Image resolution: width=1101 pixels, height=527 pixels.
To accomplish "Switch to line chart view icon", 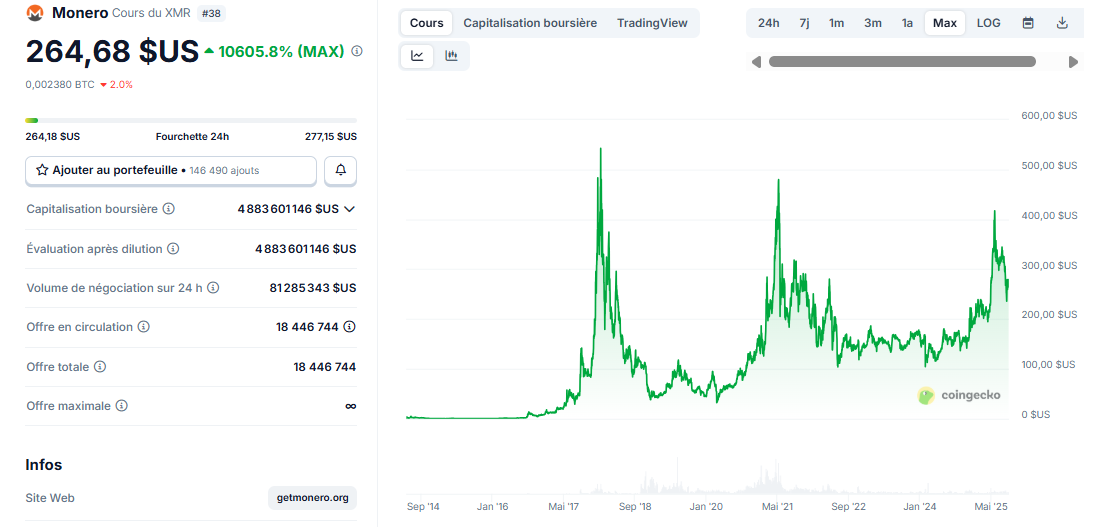I will 417,56.
